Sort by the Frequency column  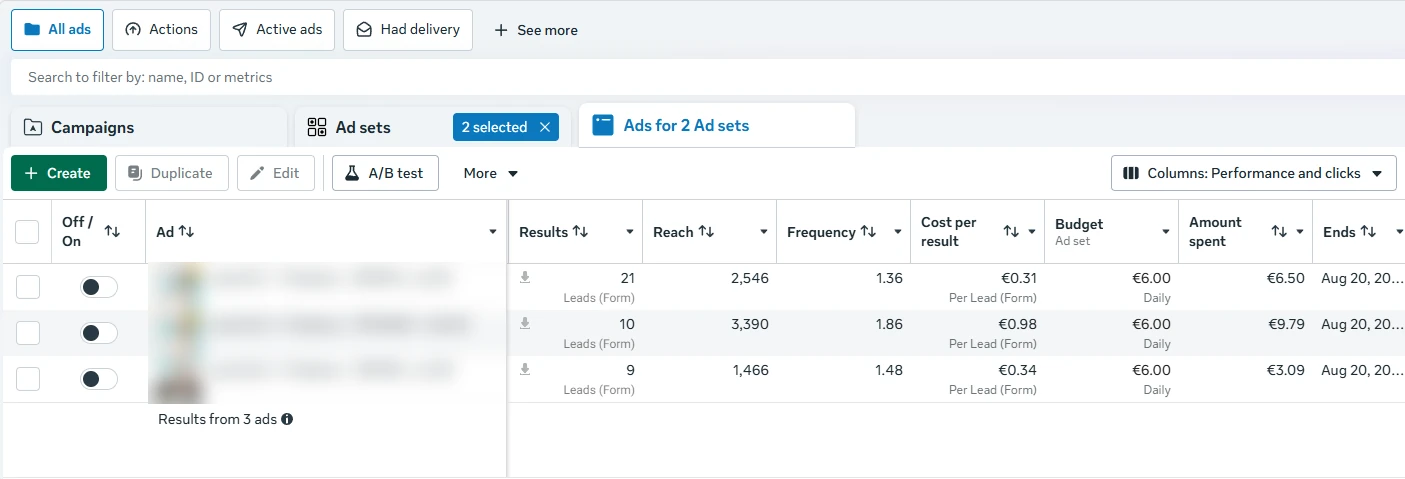point(868,232)
